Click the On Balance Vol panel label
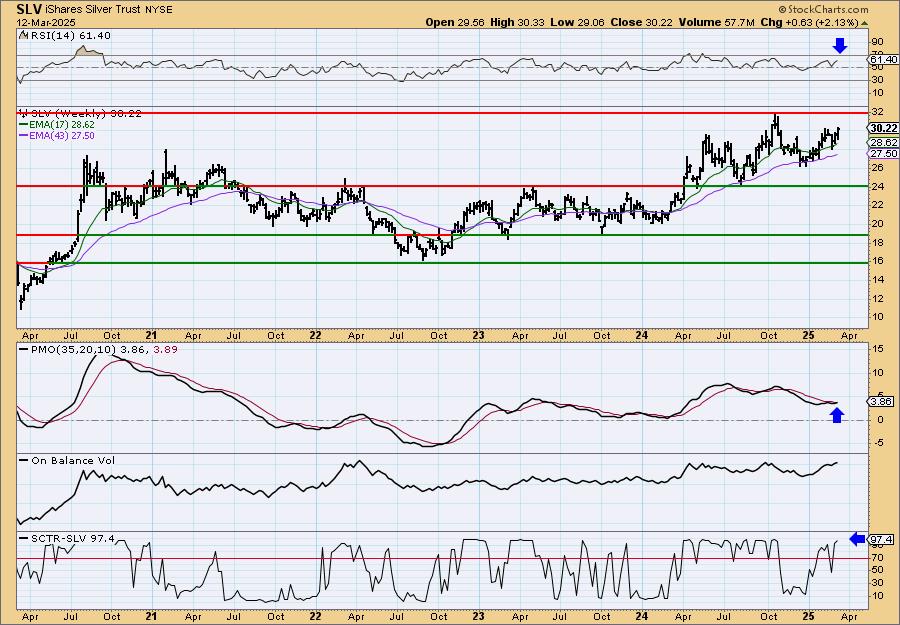The height and width of the screenshot is (625, 900). pyautogui.click(x=73, y=461)
